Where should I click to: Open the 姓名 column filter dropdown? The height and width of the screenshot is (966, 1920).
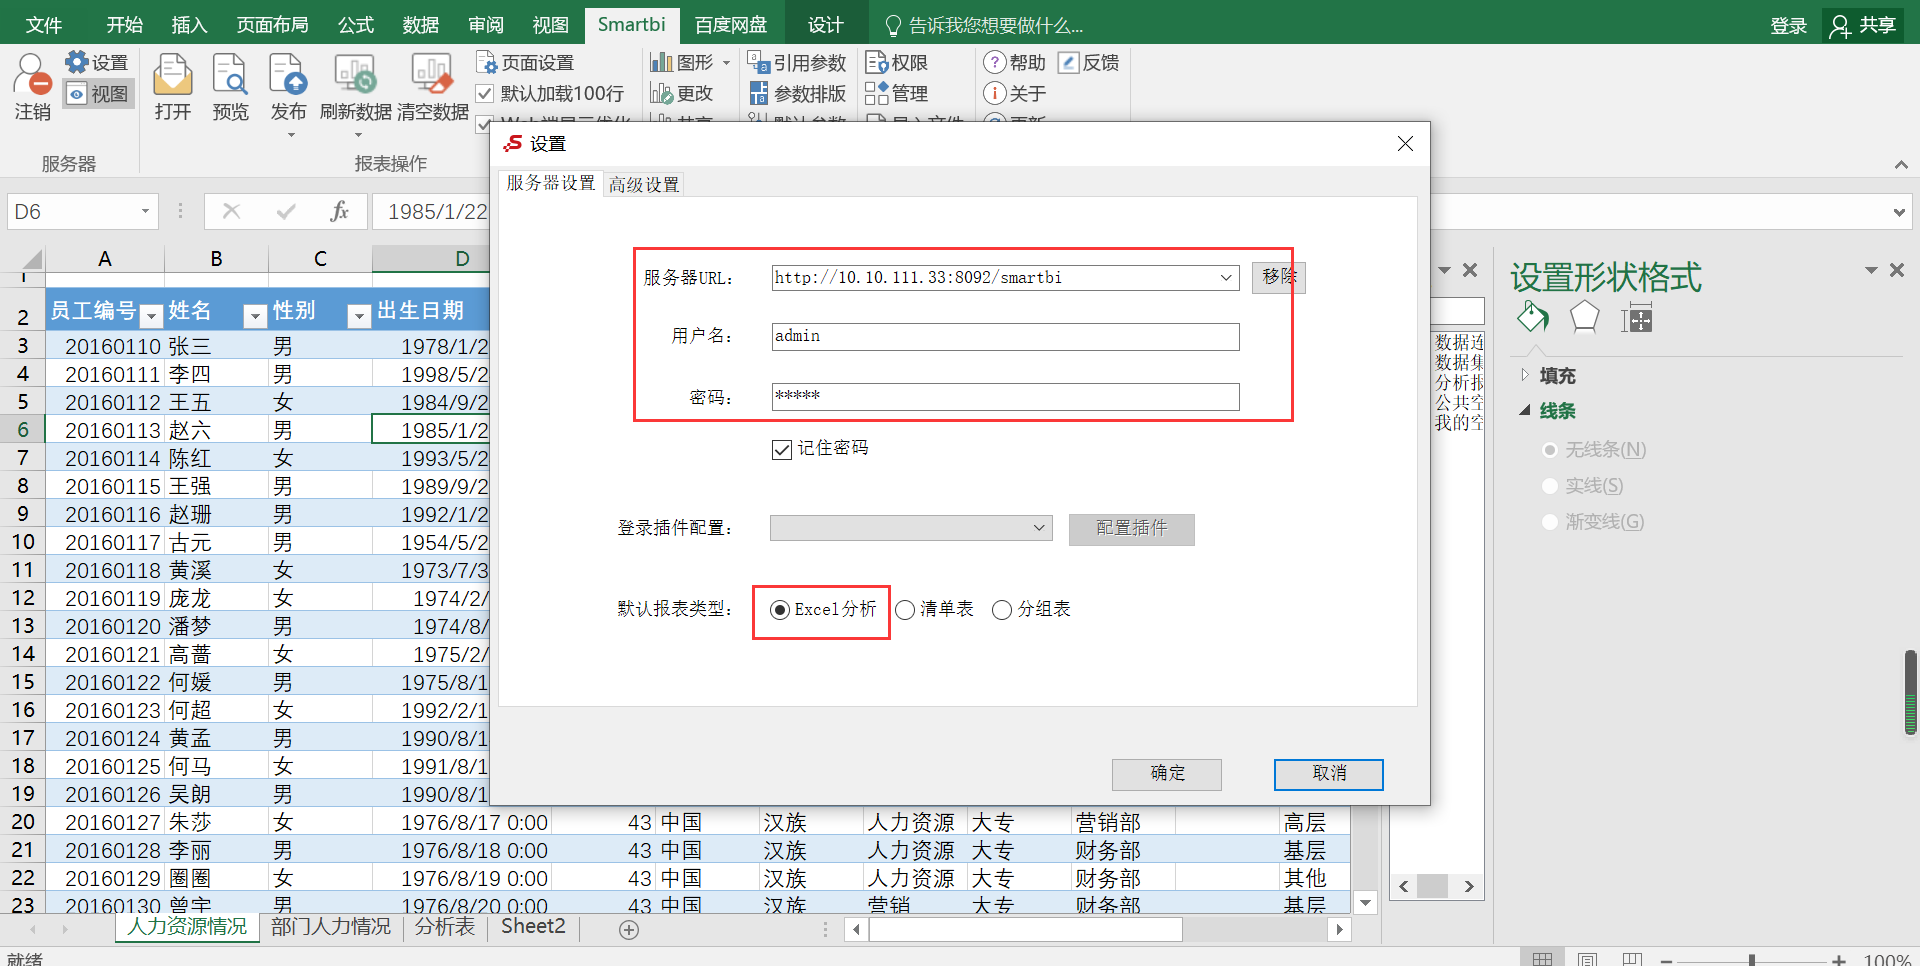[x=255, y=316]
